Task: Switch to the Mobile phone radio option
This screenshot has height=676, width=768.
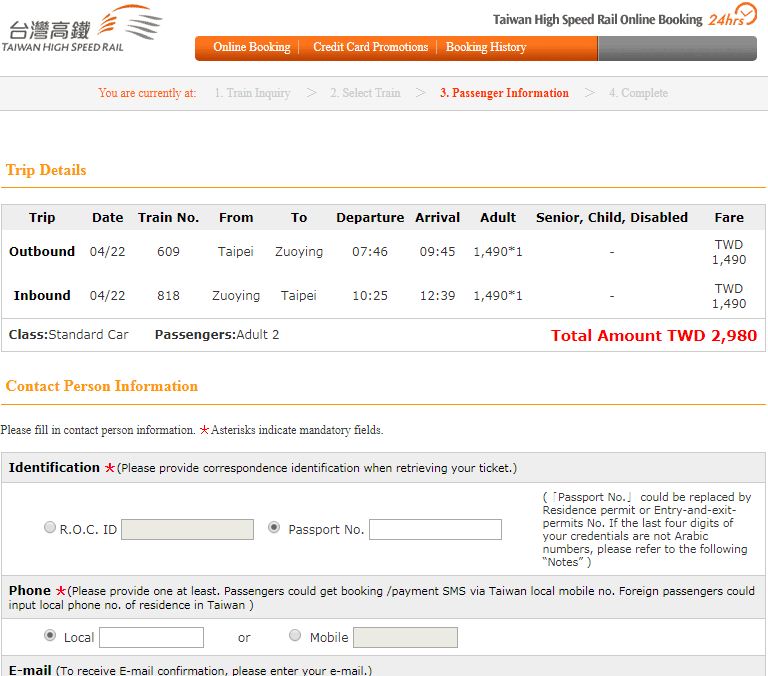Action: point(295,635)
